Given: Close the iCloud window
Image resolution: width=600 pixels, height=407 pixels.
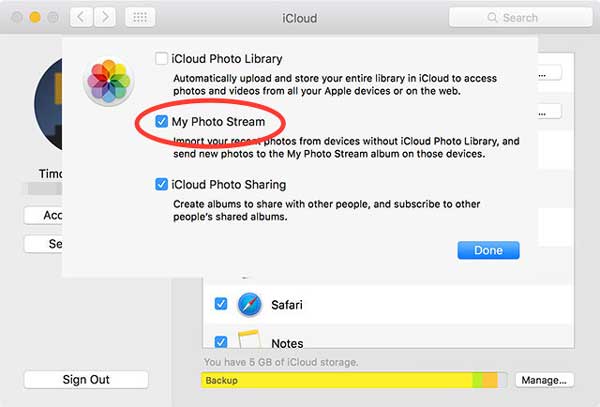Looking at the screenshot, I should [14, 18].
